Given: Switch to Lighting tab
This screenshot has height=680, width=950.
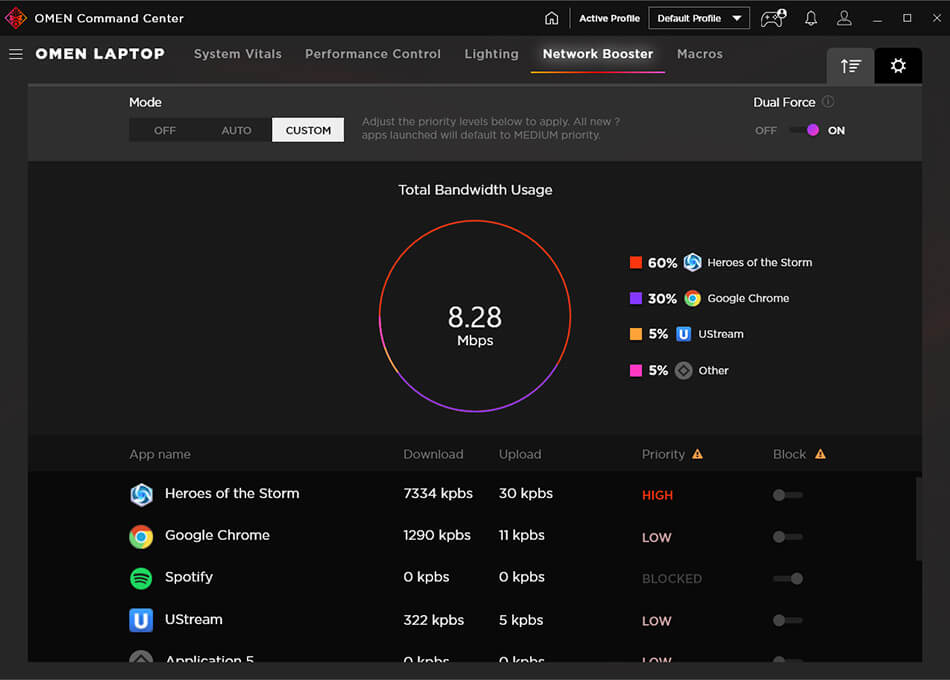Looking at the screenshot, I should pos(491,54).
